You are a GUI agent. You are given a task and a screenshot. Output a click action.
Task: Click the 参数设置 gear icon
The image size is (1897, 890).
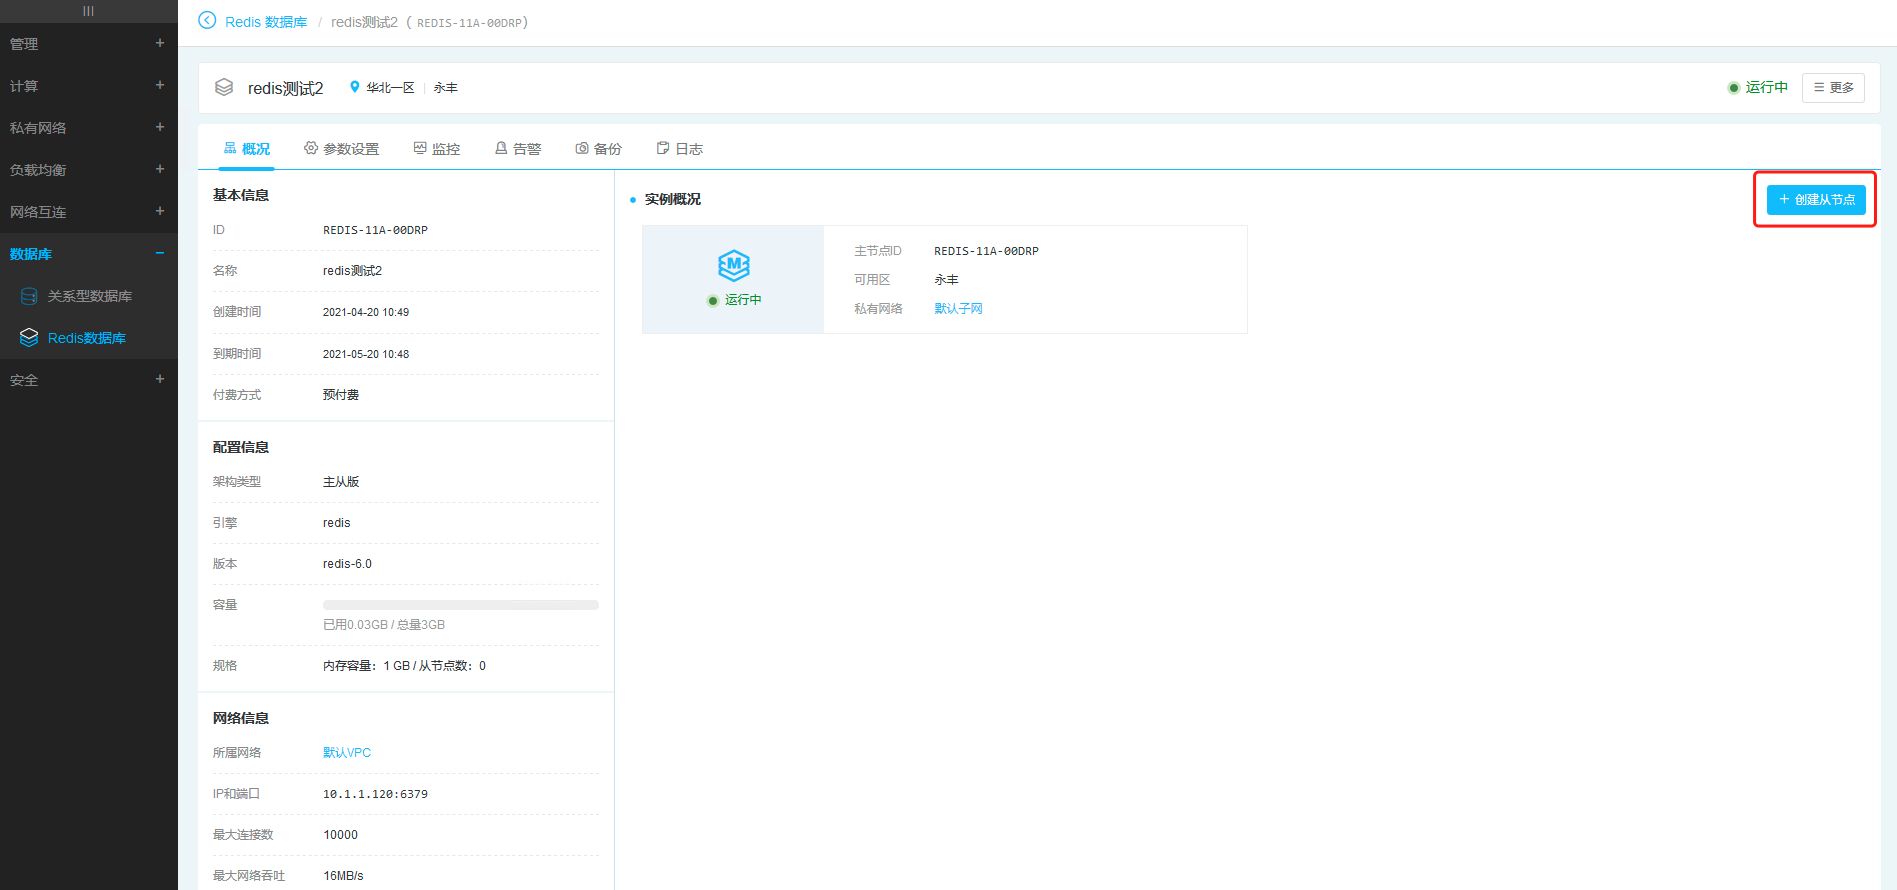tap(311, 148)
